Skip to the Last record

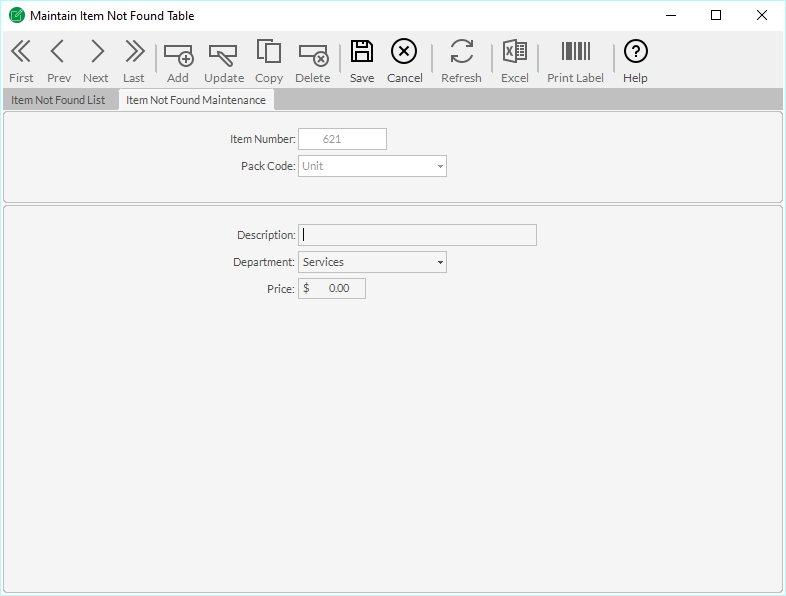134,61
